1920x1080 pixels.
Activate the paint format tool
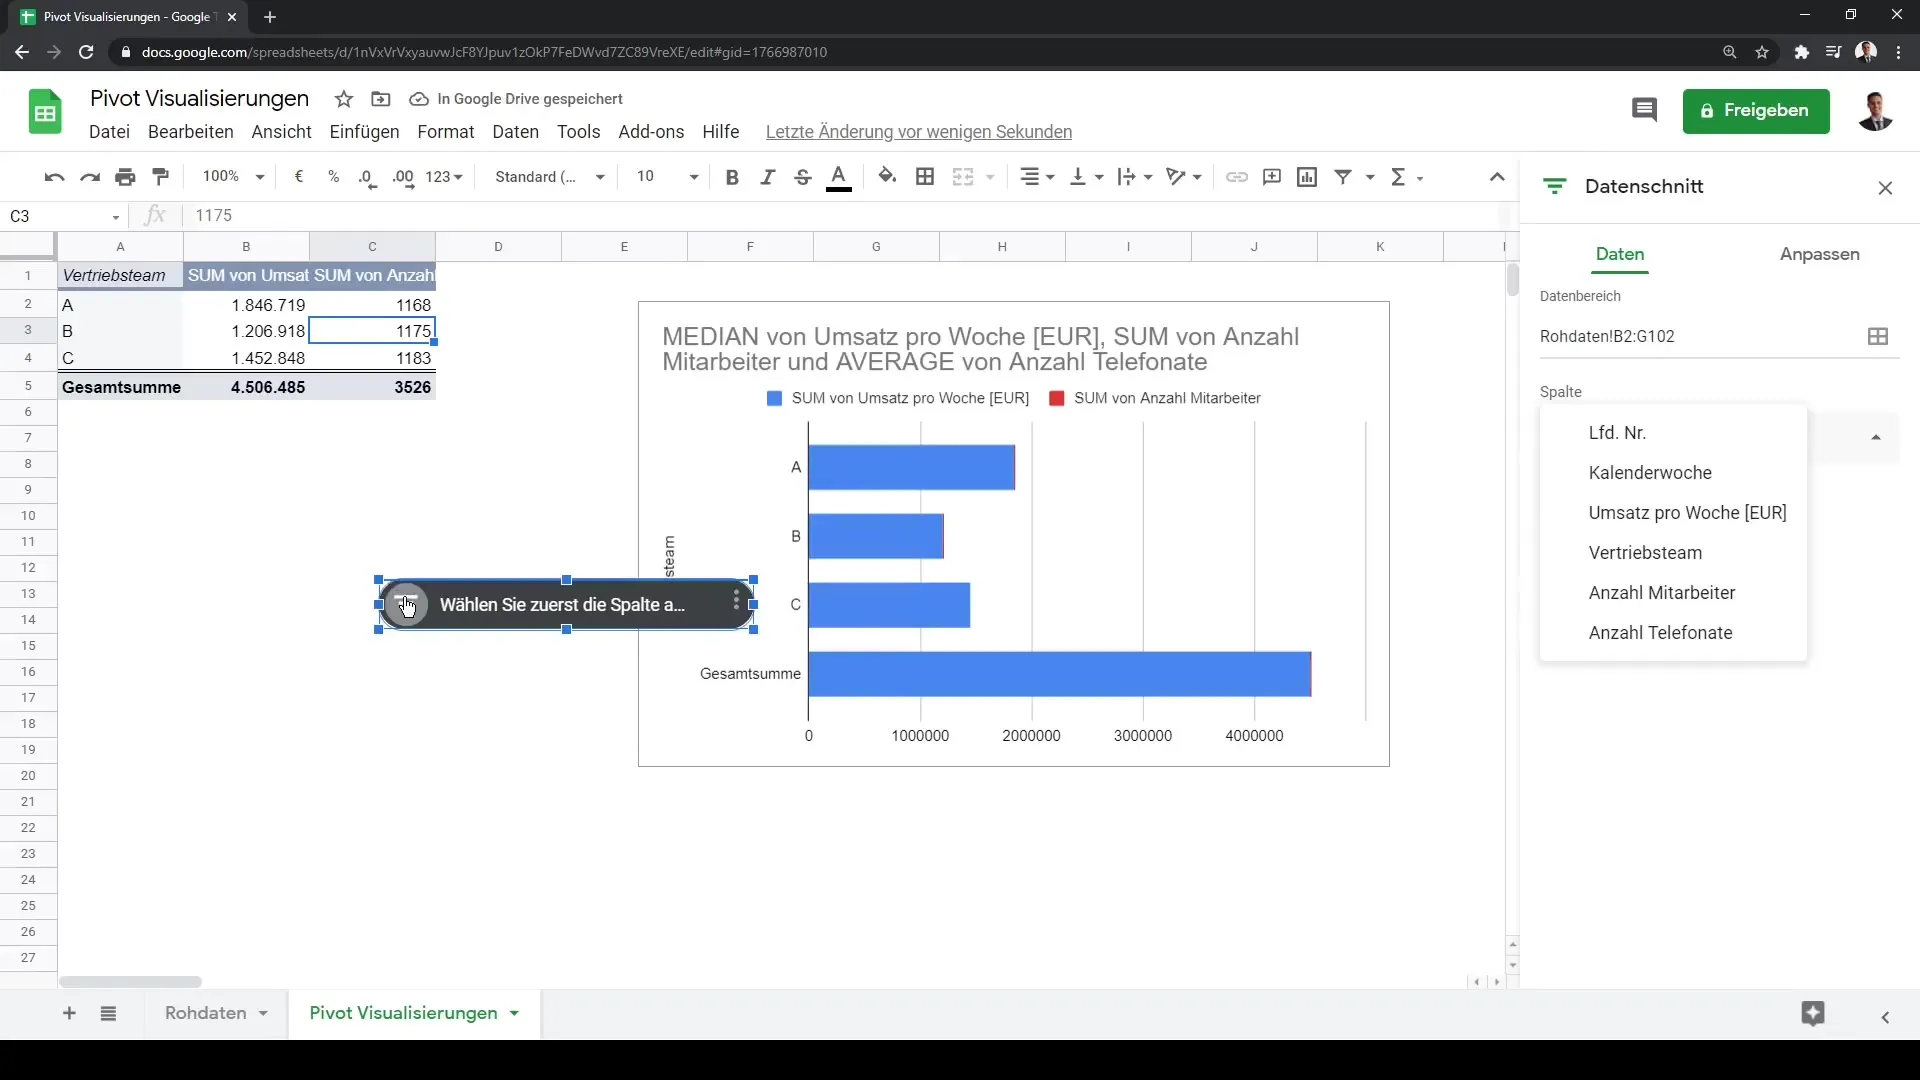[161, 177]
